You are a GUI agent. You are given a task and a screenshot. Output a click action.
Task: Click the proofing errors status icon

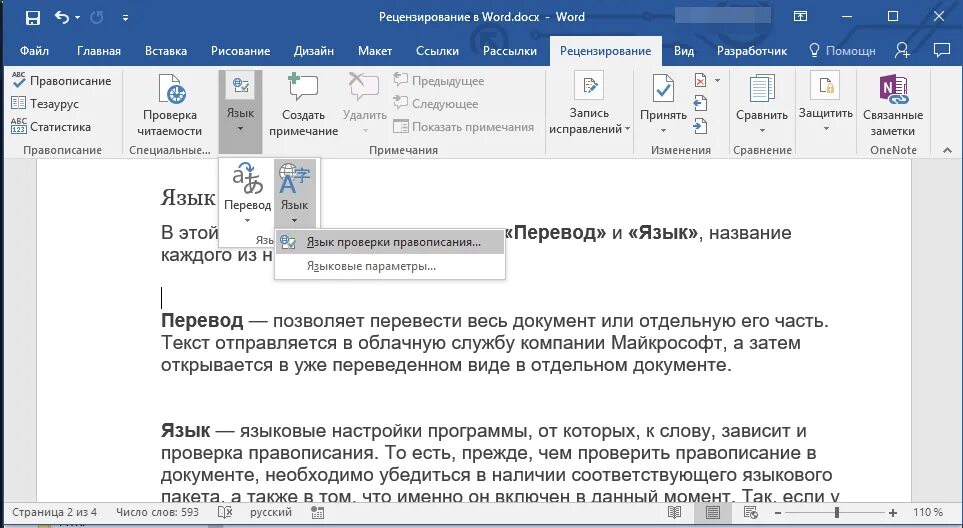click(x=225, y=512)
